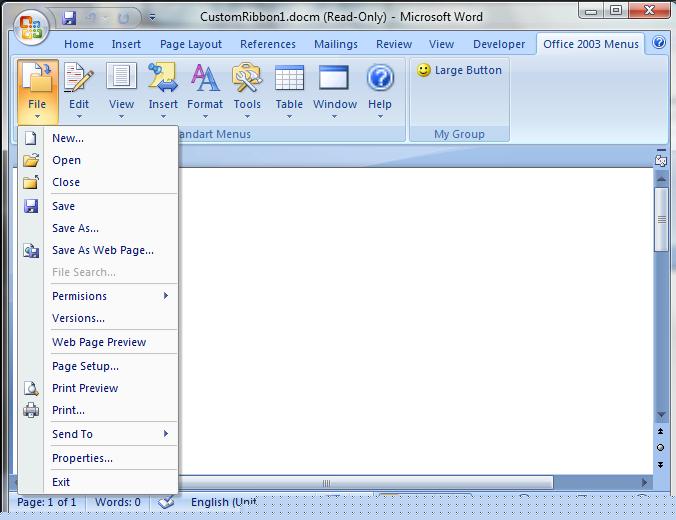Click the magnifier icon beside Print Preview
Screen dimensions: 676x520
pyautogui.click(x=31, y=388)
